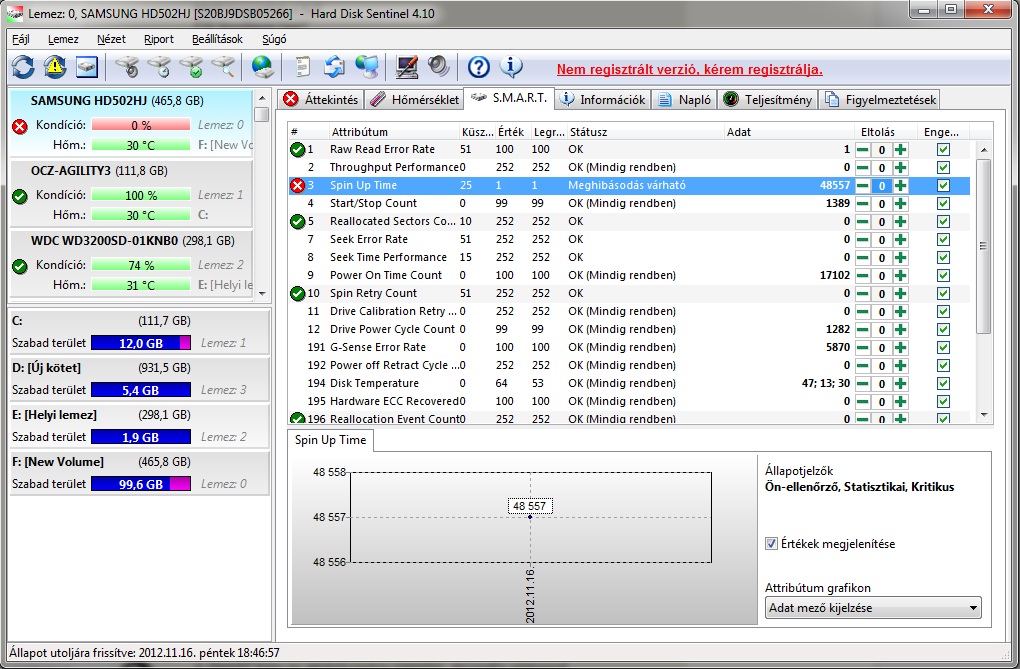This screenshot has height=669, width=1020.
Task: Click the globe with disk toolbar icon
Action: (x=263, y=67)
